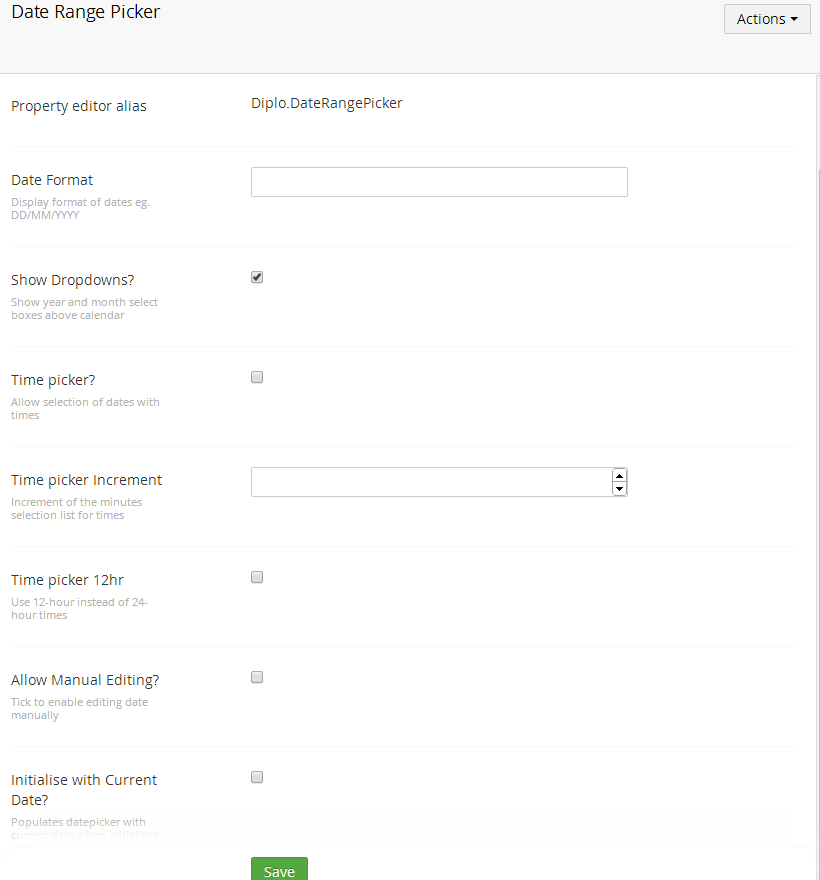Click the Date Format label
The image size is (820, 880).
coord(52,180)
